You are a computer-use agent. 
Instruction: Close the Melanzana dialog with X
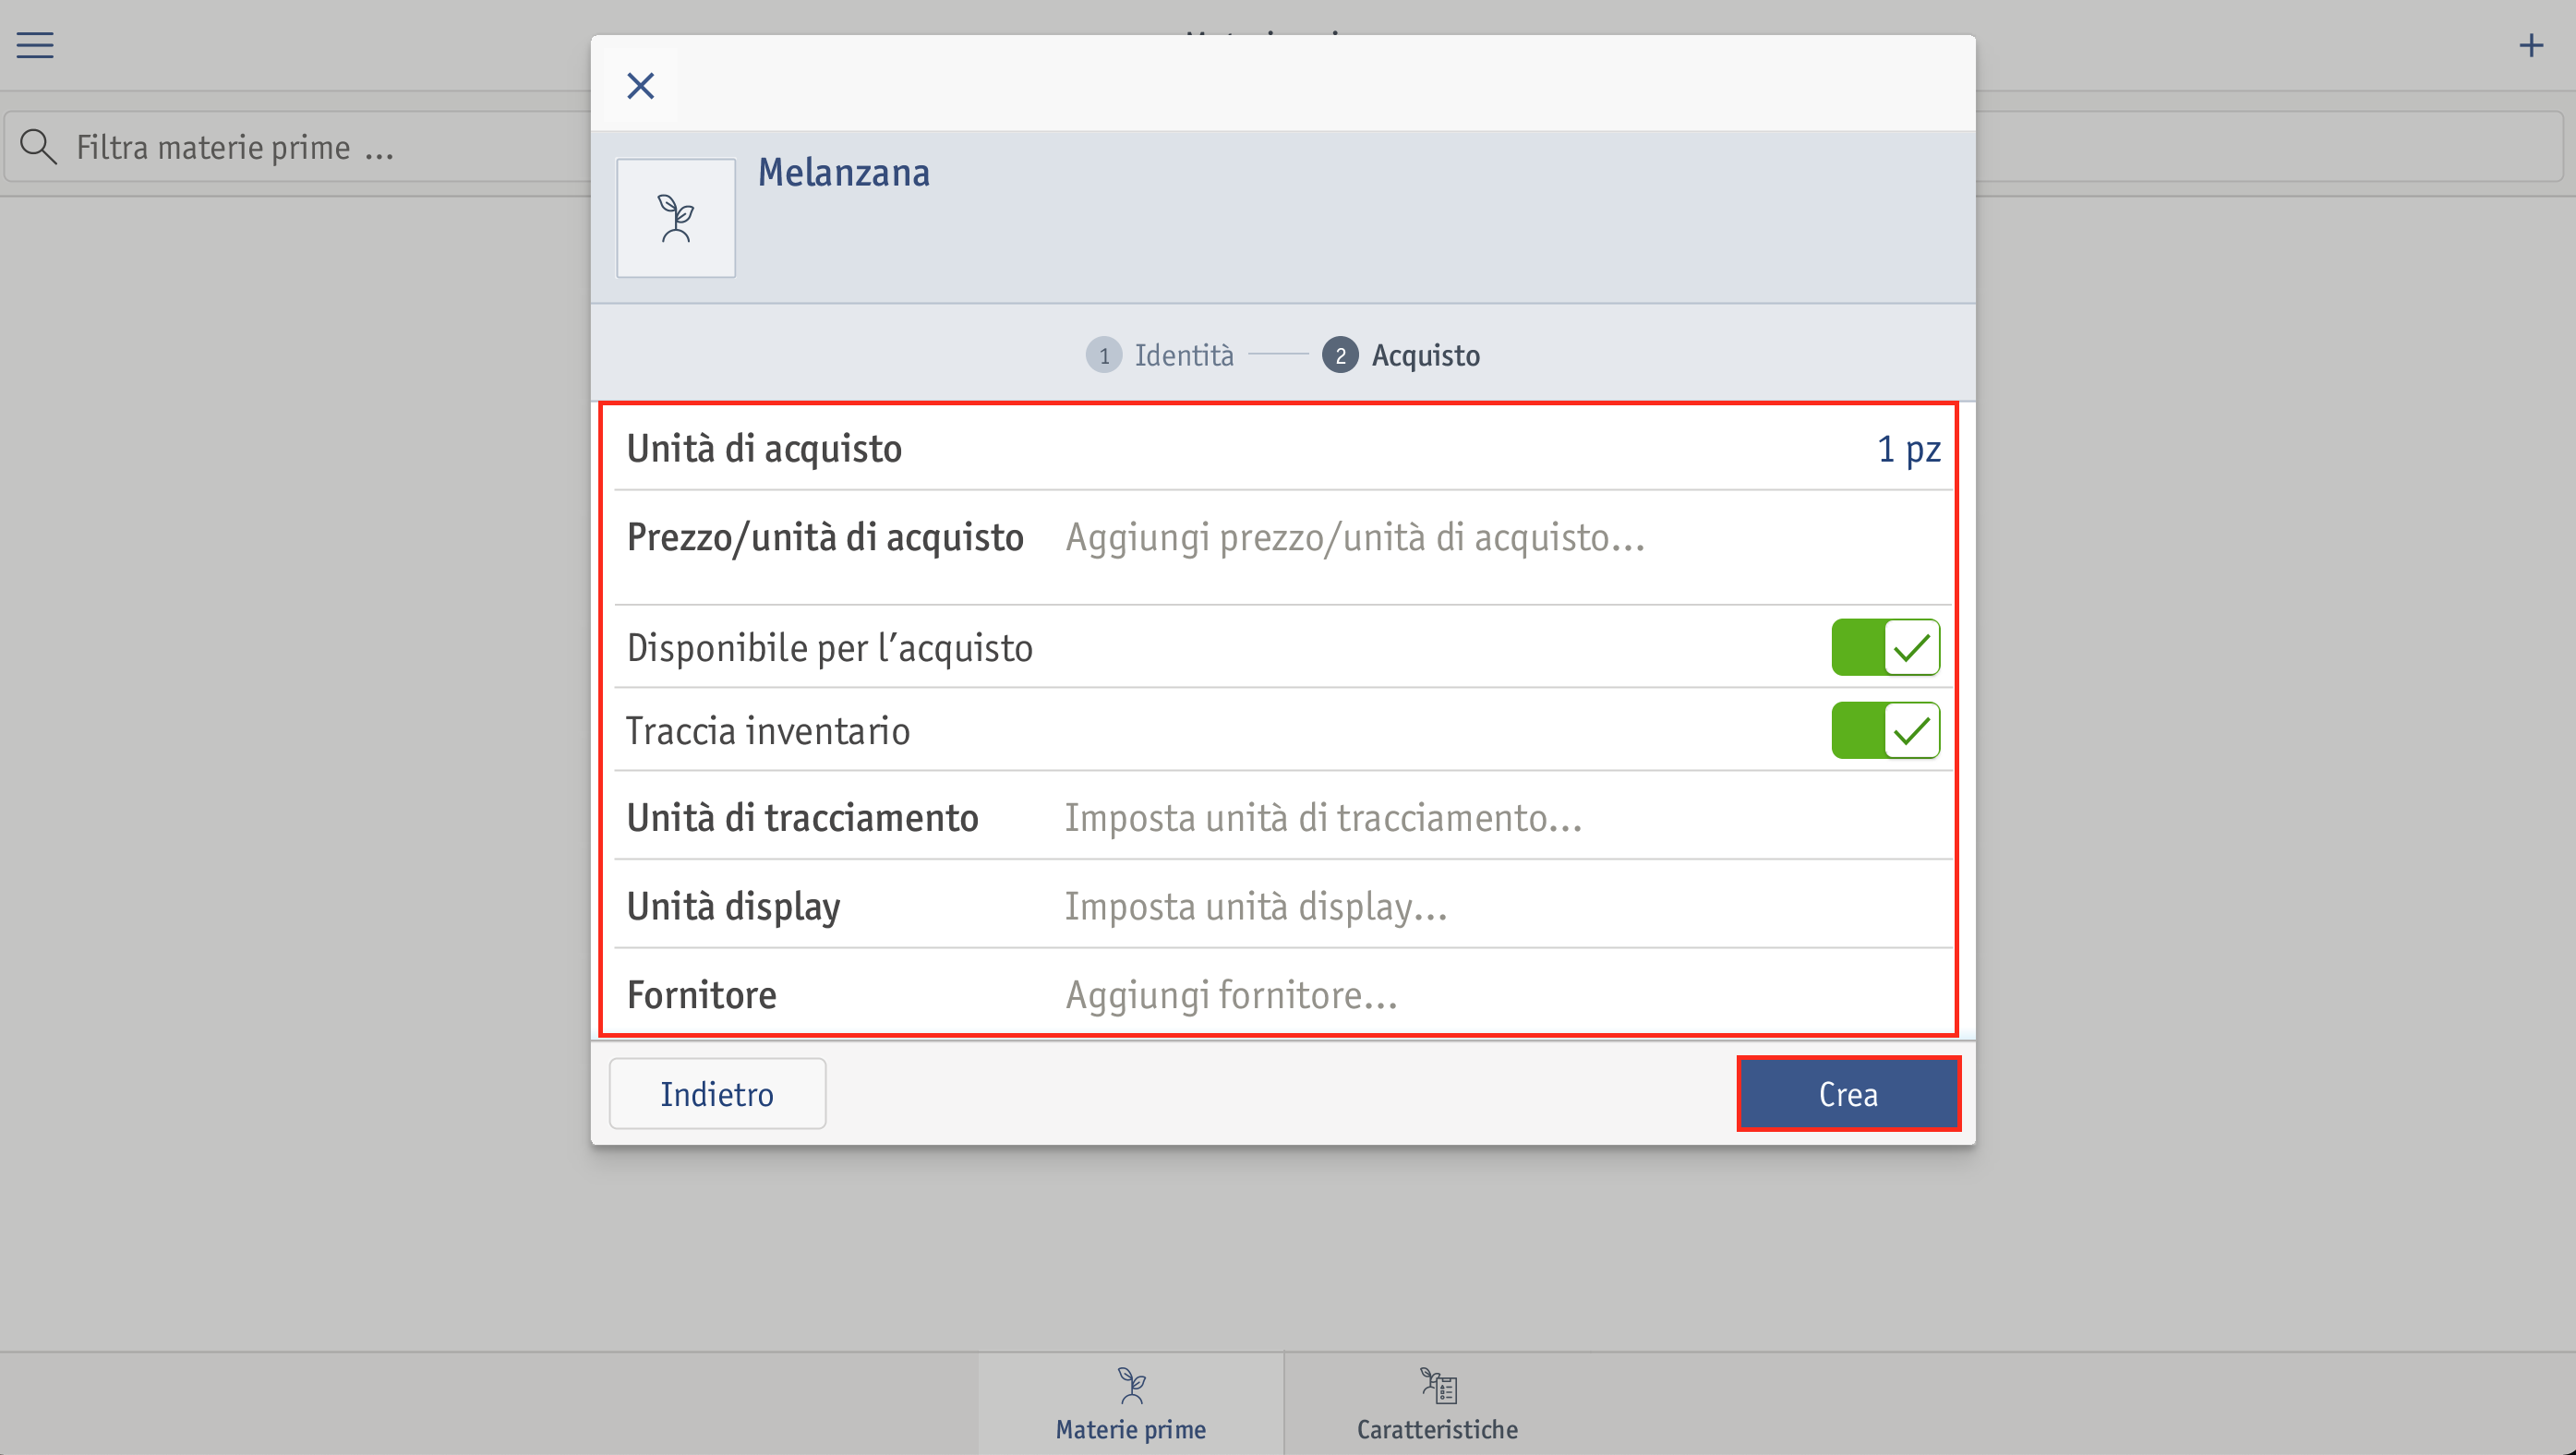click(x=641, y=86)
